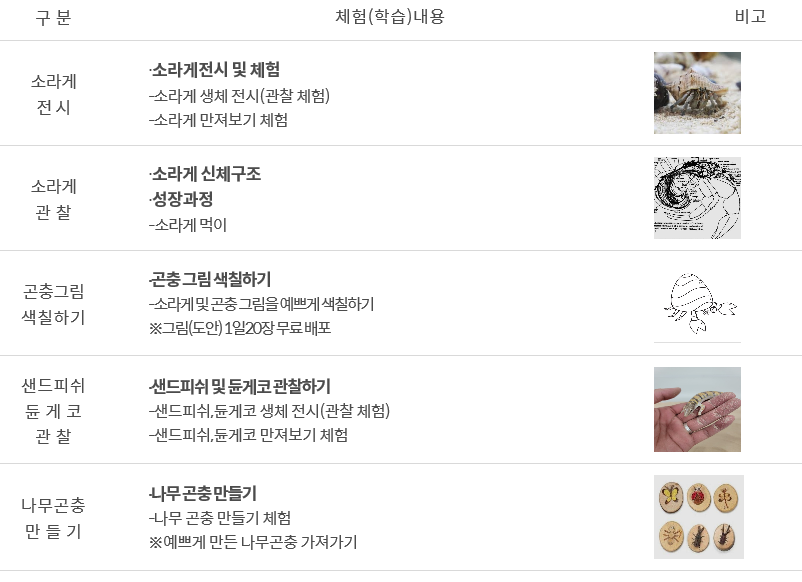Click the 소라게 신체구조 heading text
This screenshot has height=582, width=802.
coord(206,174)
